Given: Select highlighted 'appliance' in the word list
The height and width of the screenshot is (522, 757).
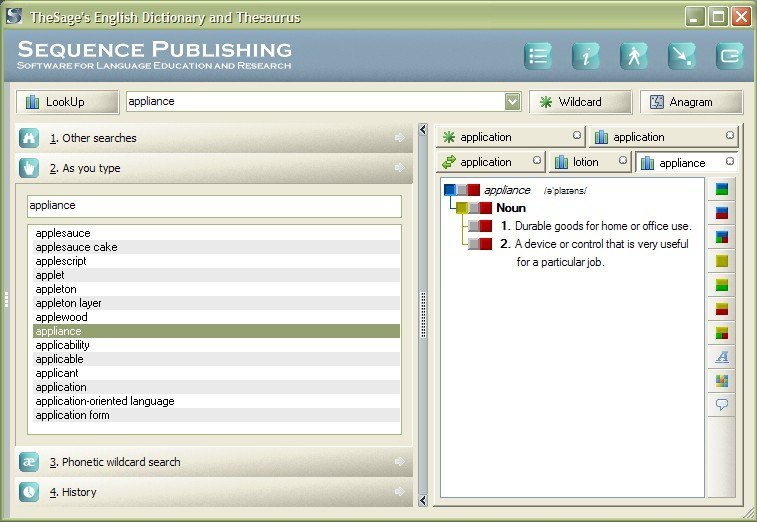Looking at the screenshot, I should [x=216, y=331].
